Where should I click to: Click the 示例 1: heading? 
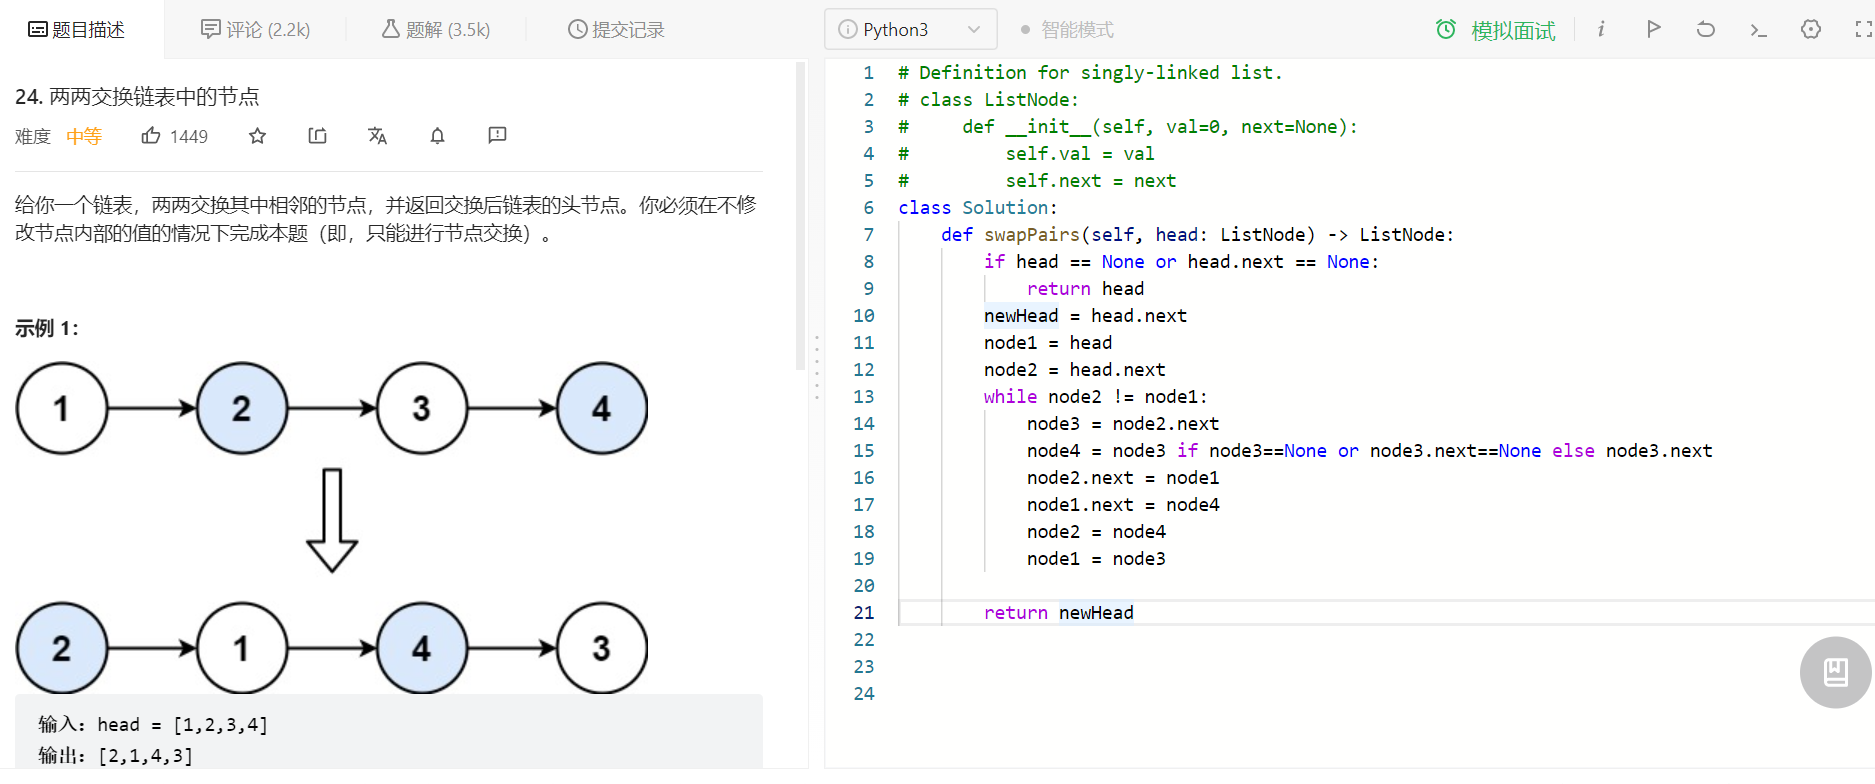click(x=47, y=328)
